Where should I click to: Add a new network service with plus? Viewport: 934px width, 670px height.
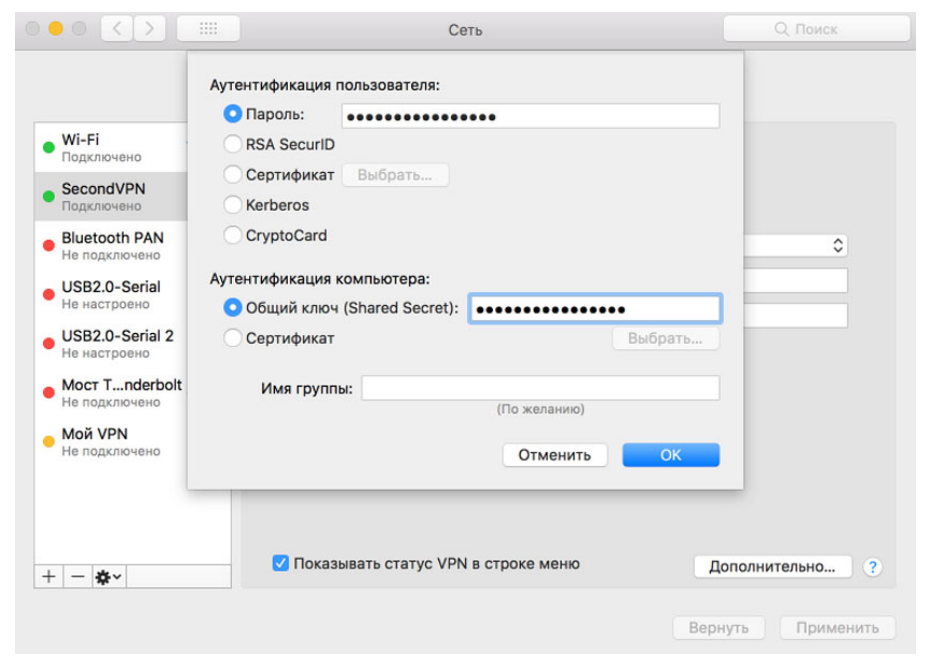coord(48,577)
